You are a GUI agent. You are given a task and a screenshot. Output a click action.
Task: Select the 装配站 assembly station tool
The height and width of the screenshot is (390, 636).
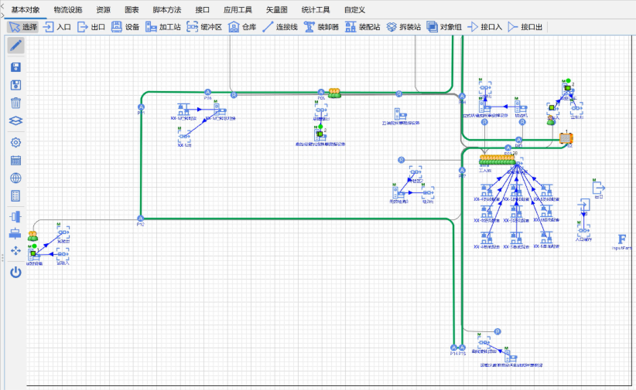click(x=363, y=27)
